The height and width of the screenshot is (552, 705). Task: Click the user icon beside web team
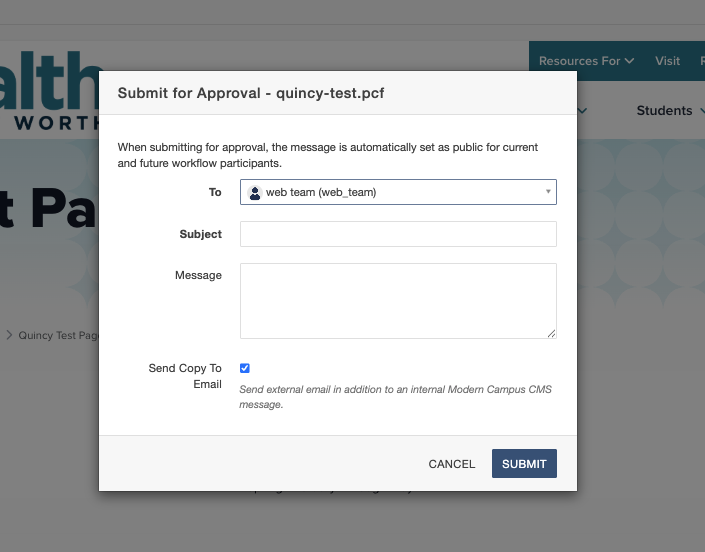pos(255,192)
